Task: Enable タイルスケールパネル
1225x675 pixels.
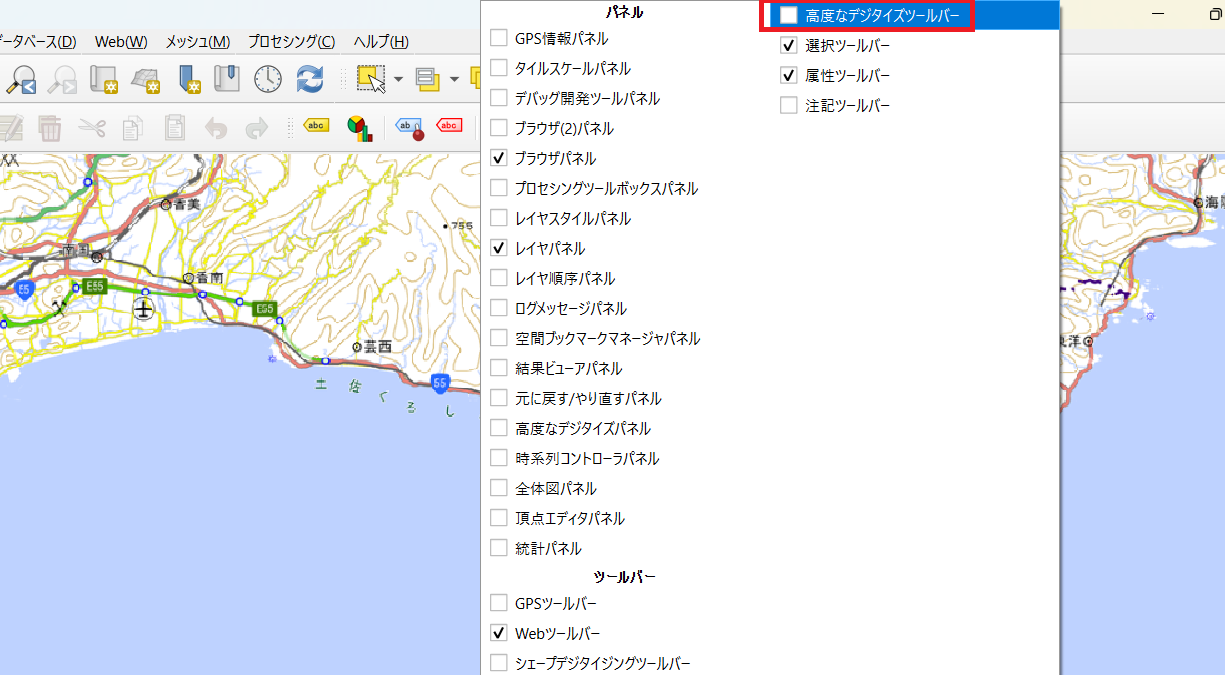Action: [x=499, y=68]
